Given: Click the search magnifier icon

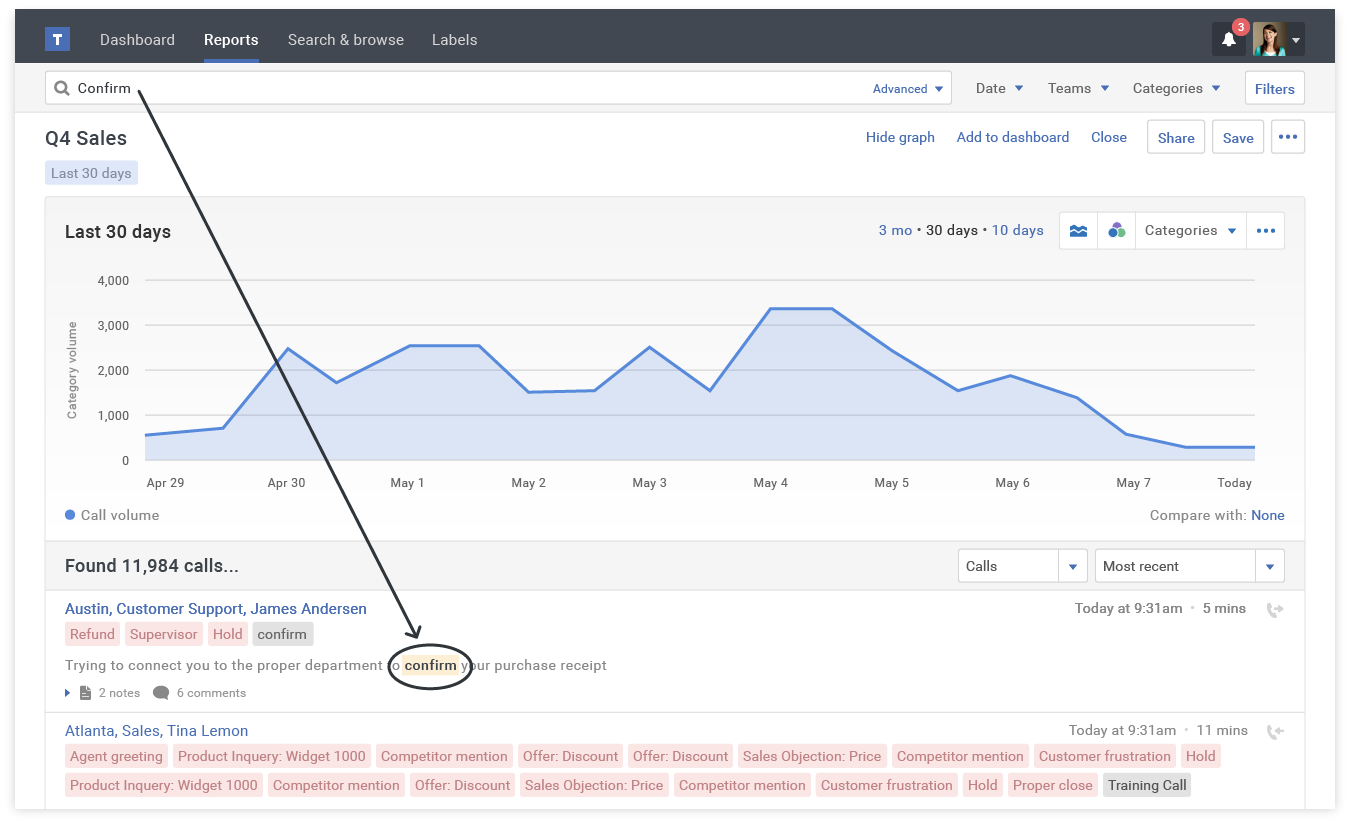Looking at the screenshot, I should [x=62, y=88].
